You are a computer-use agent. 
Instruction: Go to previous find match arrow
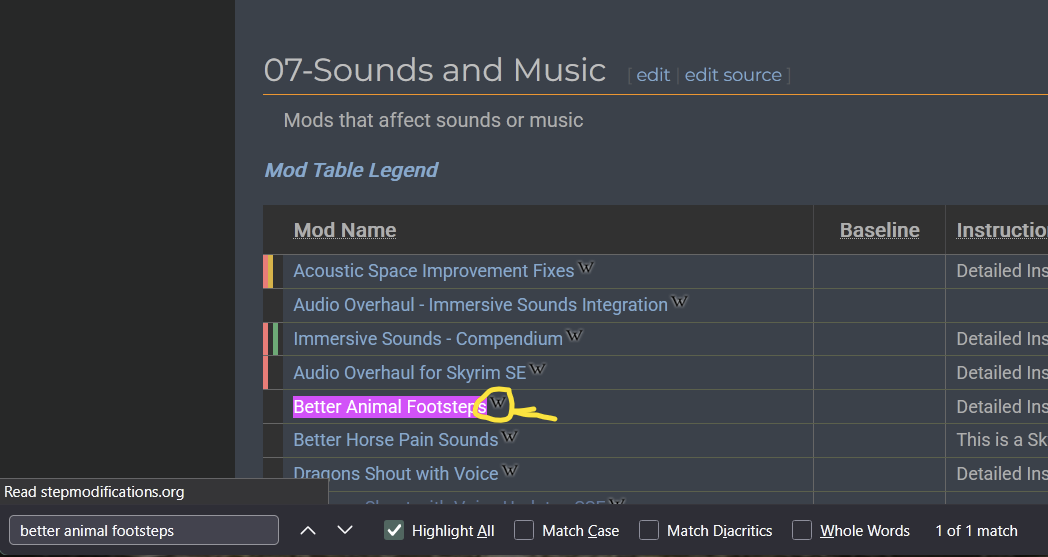pyautogui.click(x=308, y=531)
